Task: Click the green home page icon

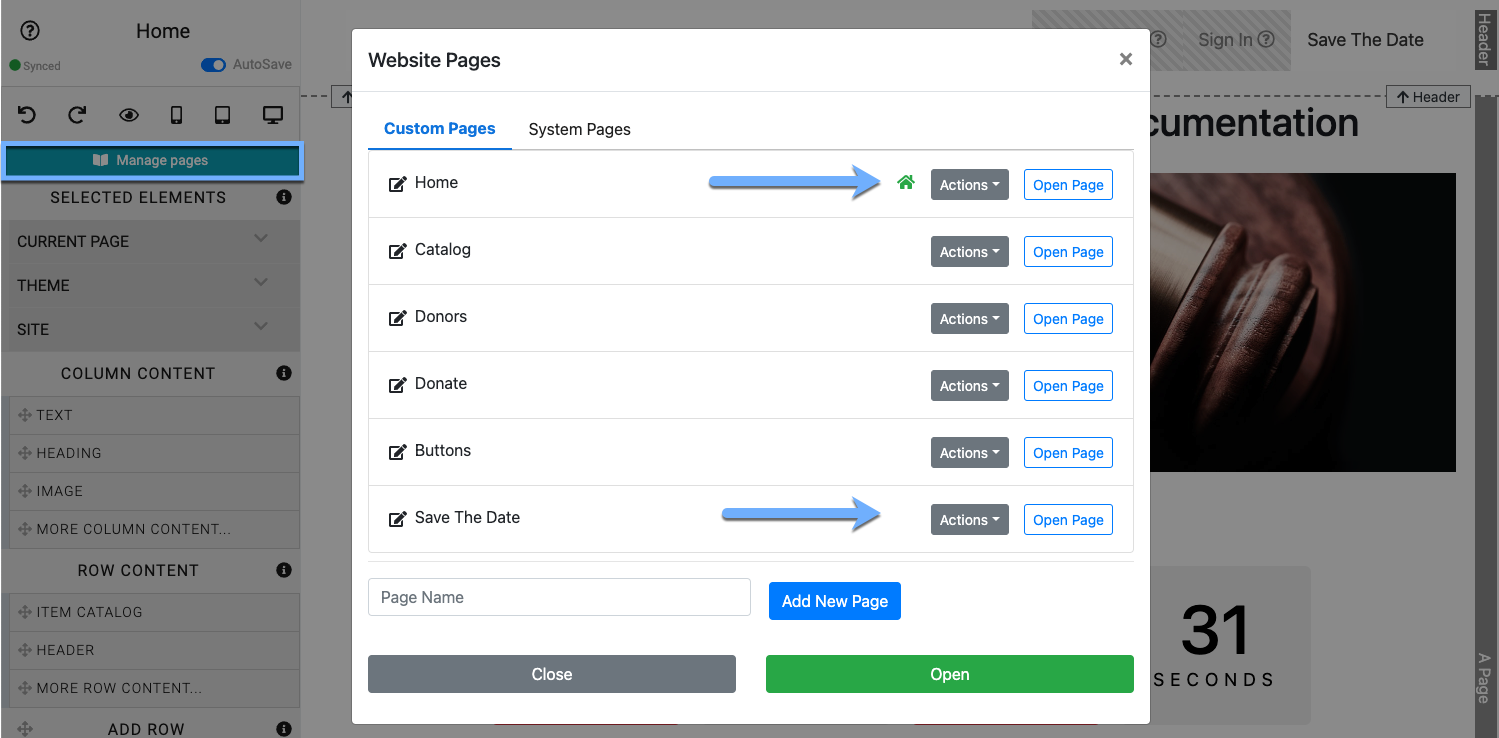Action: tap(906, 183)
